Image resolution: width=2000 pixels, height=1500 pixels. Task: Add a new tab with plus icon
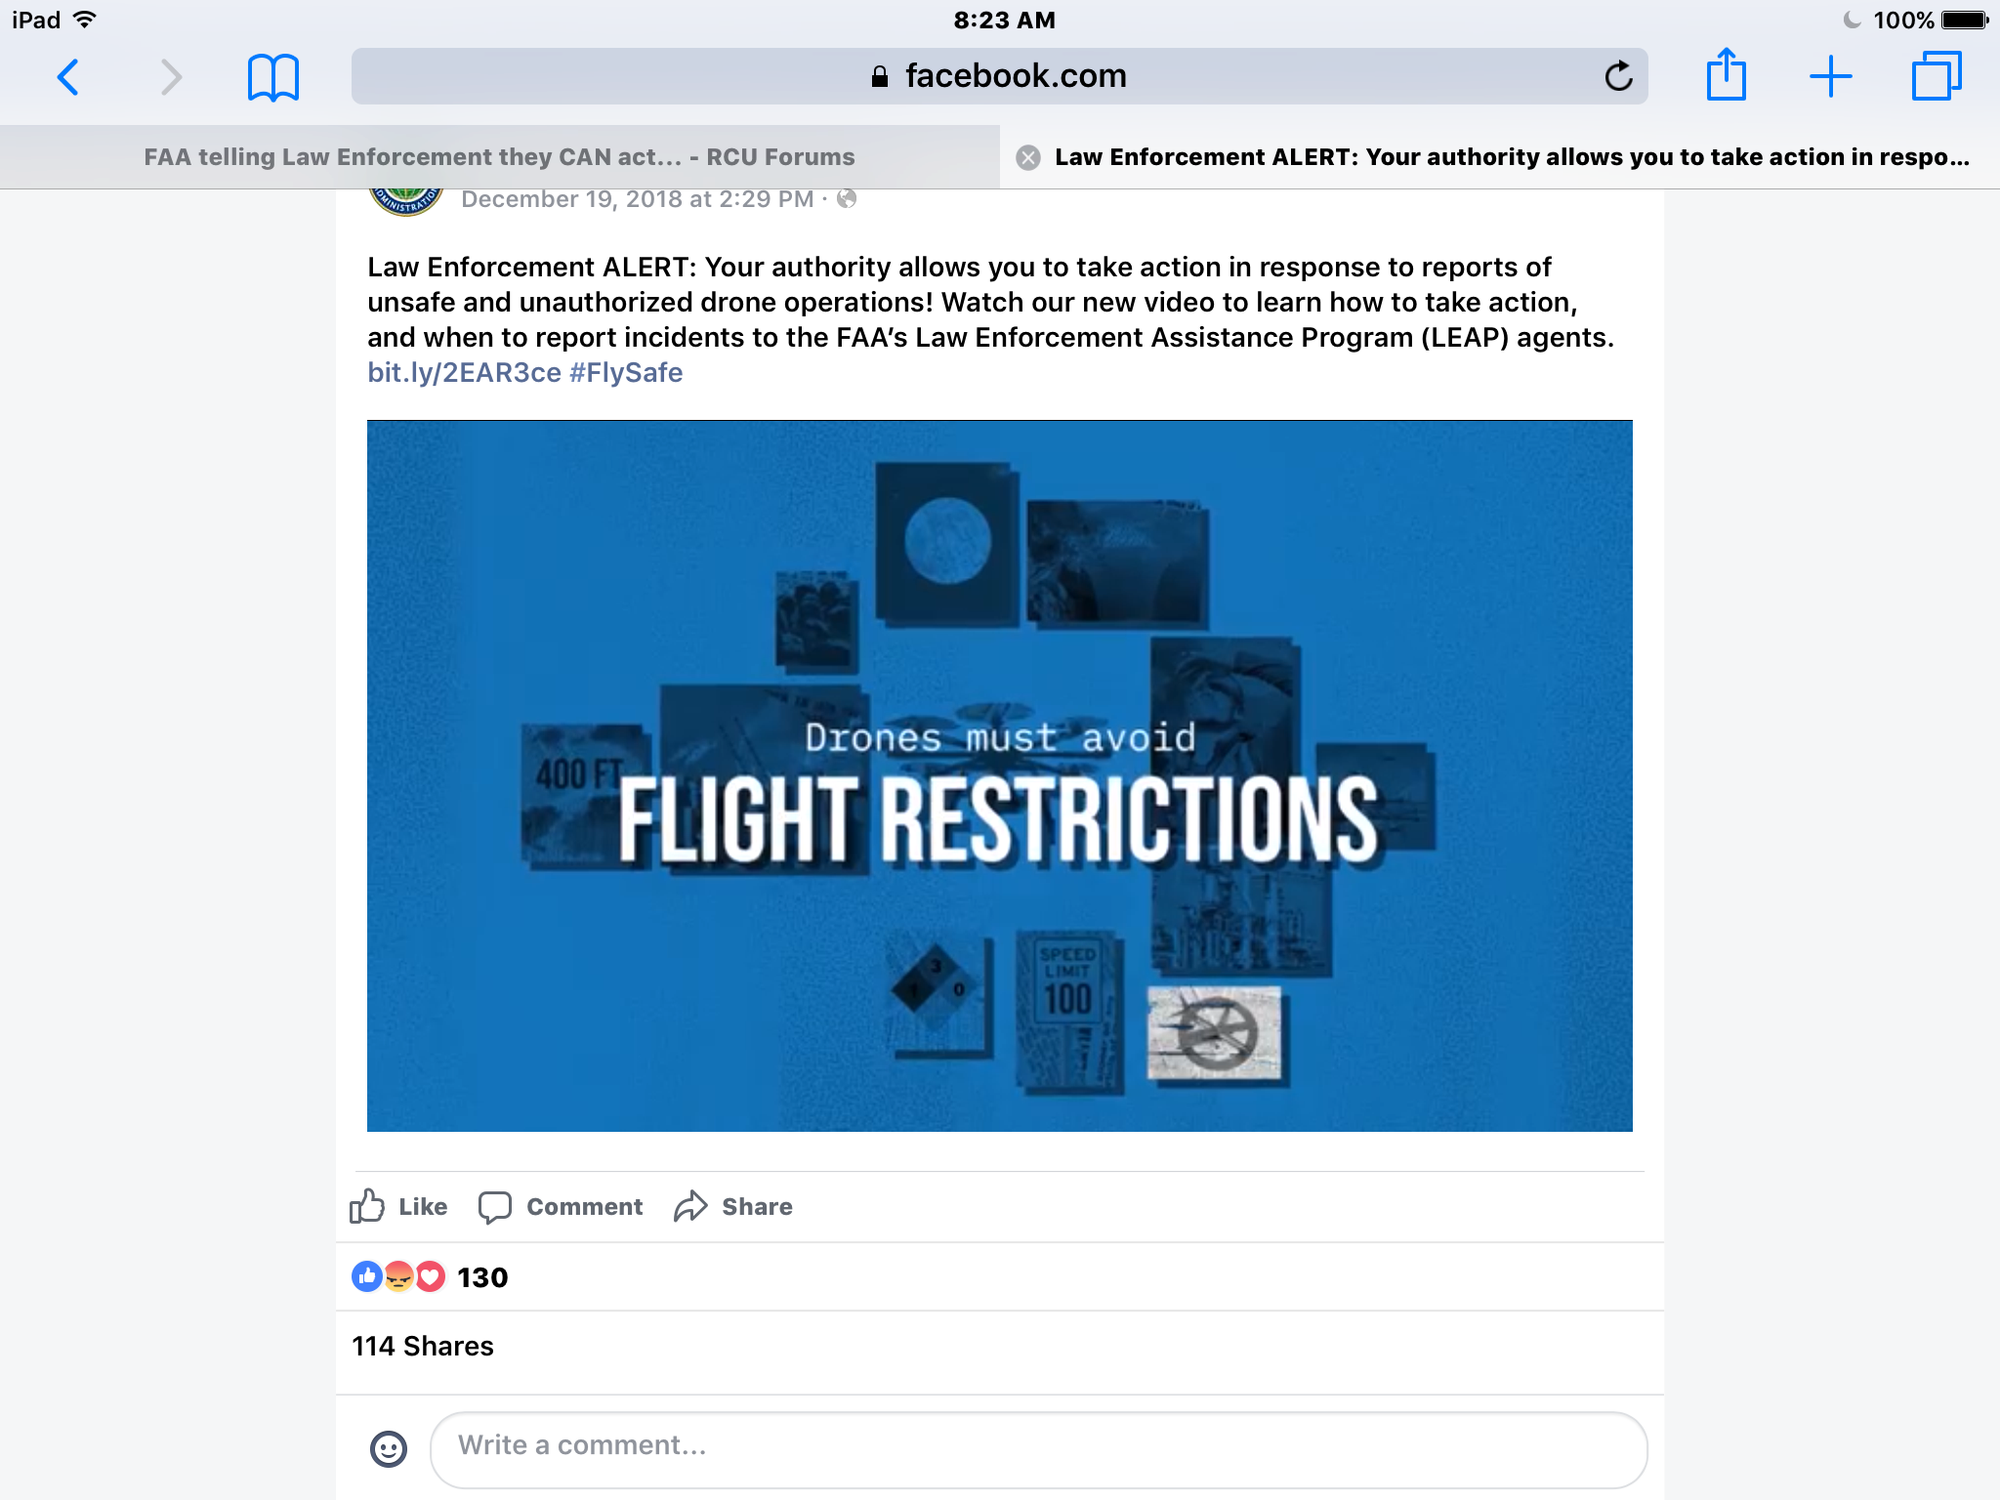click(x=1831, y=77)
